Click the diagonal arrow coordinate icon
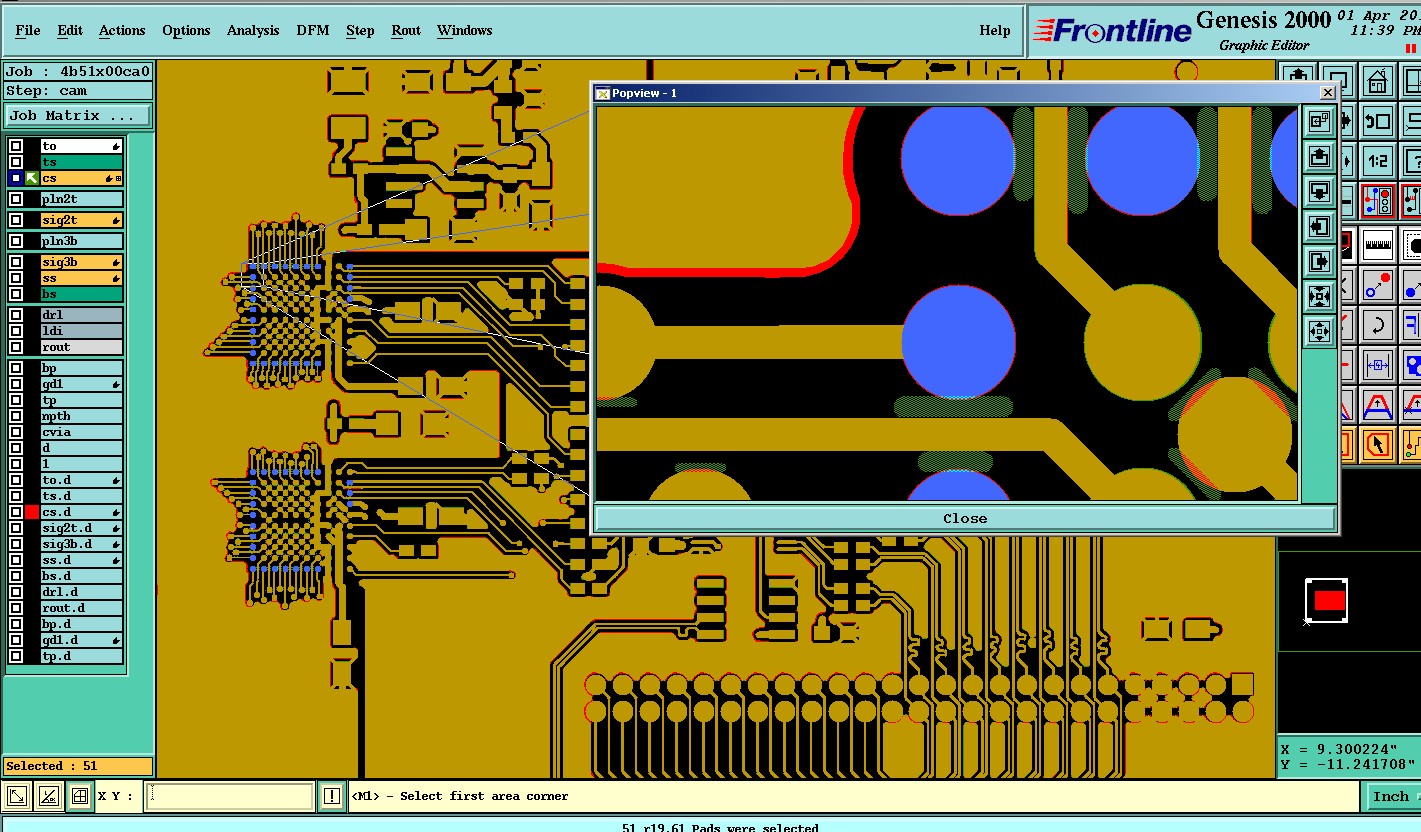This screenshot has height=832, width=1421. tap(17, 797)
